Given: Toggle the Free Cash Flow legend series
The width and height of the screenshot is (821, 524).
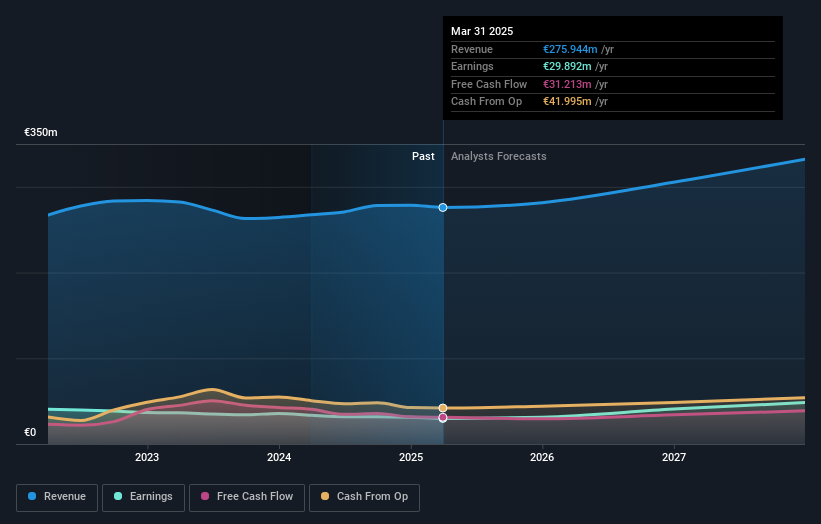Looking at the screenshot, I should click(247, 497).
